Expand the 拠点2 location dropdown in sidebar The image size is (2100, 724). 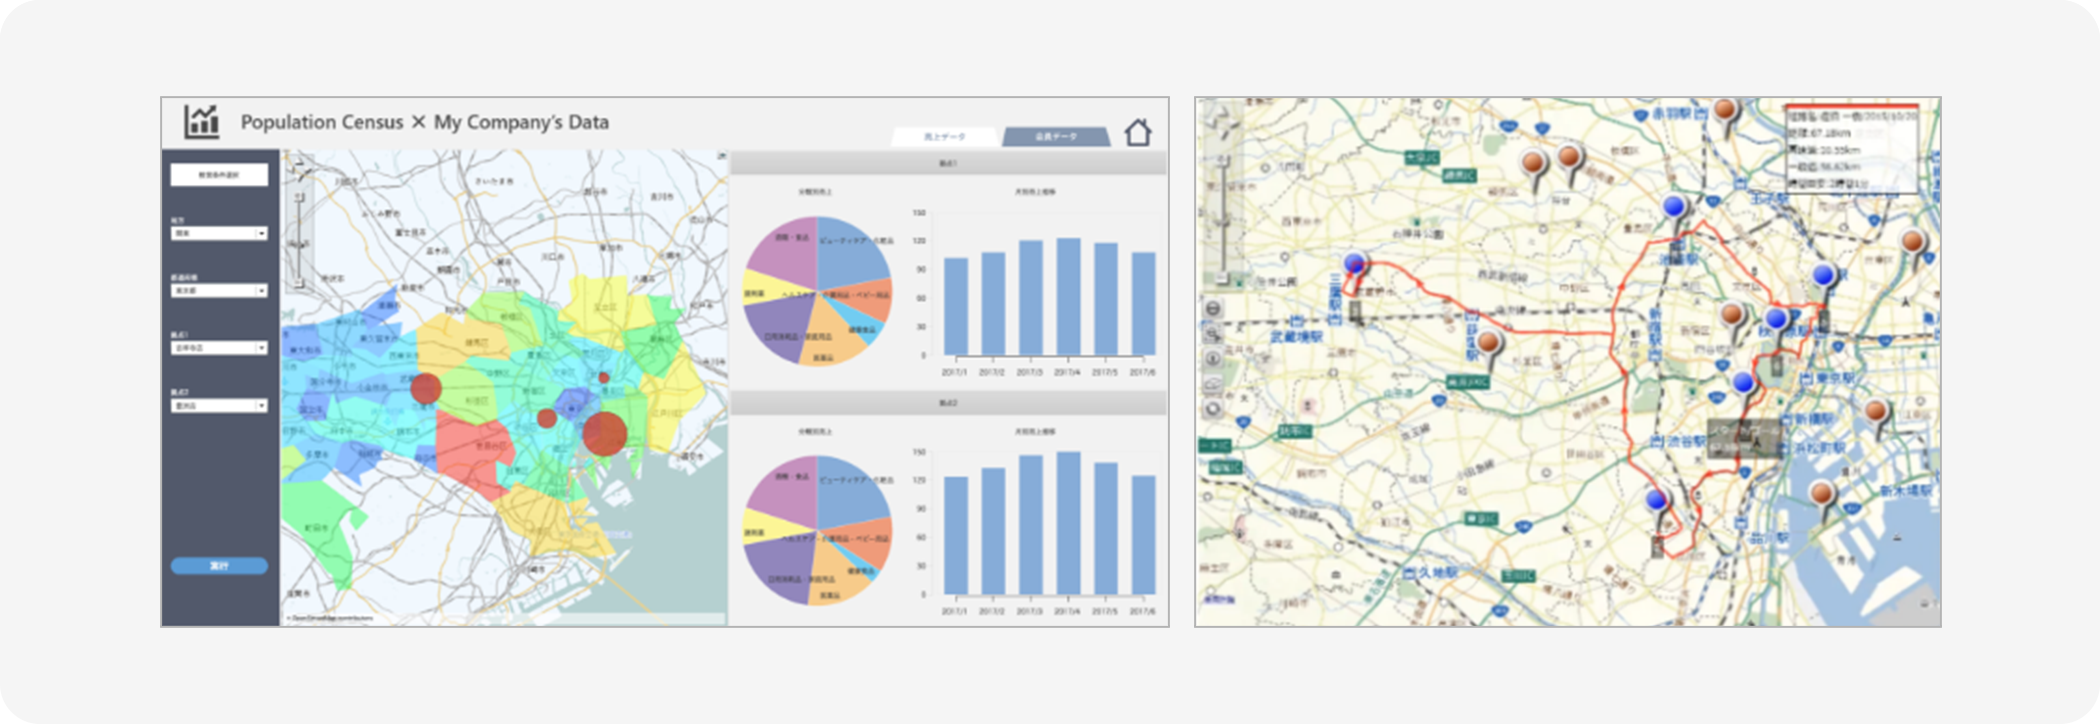(x=219, y=406)
